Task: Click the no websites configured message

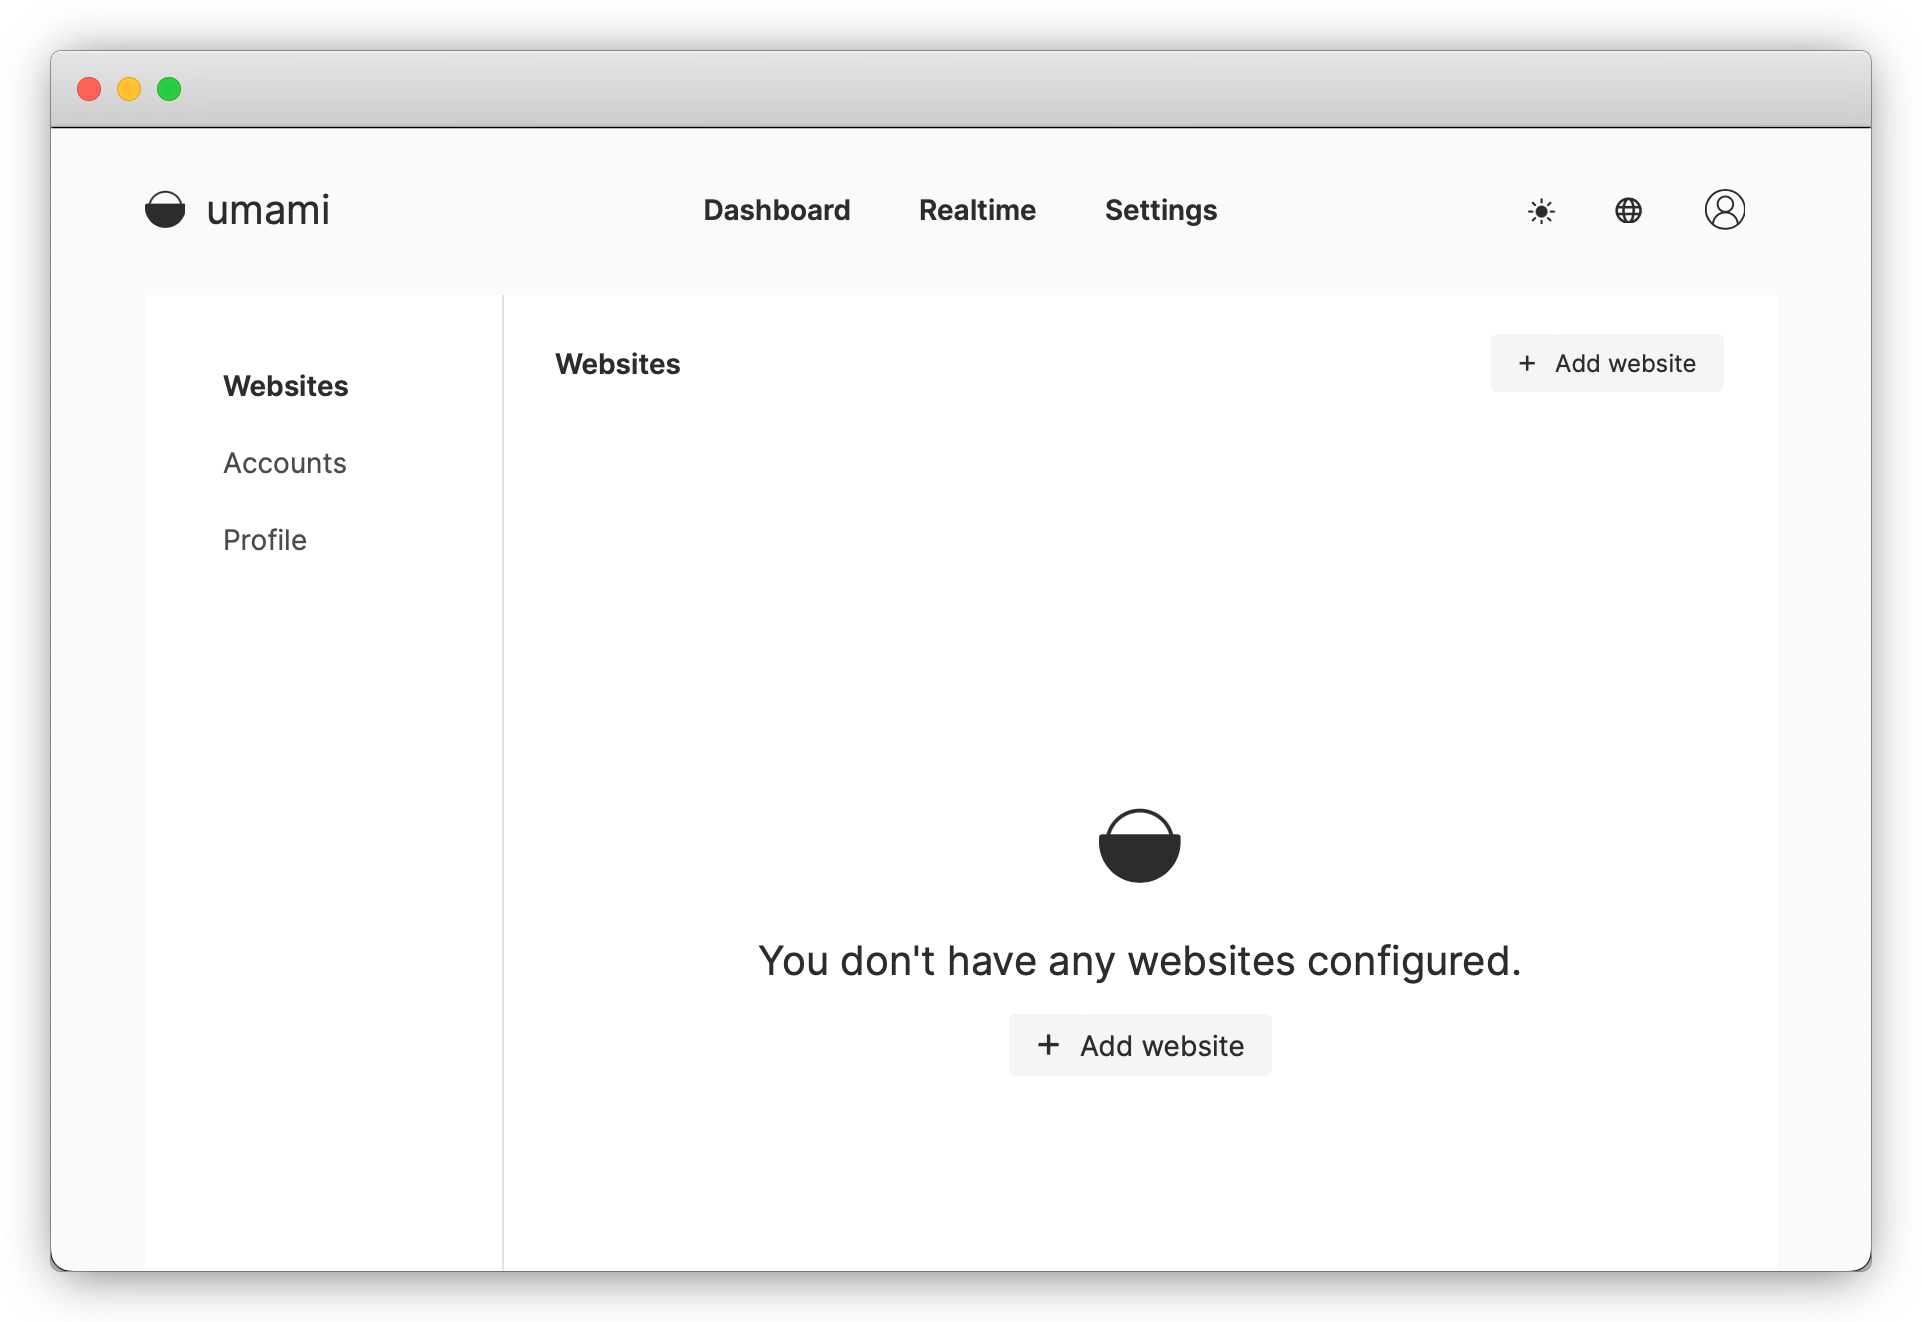Action: click(x=1139, y=961)
